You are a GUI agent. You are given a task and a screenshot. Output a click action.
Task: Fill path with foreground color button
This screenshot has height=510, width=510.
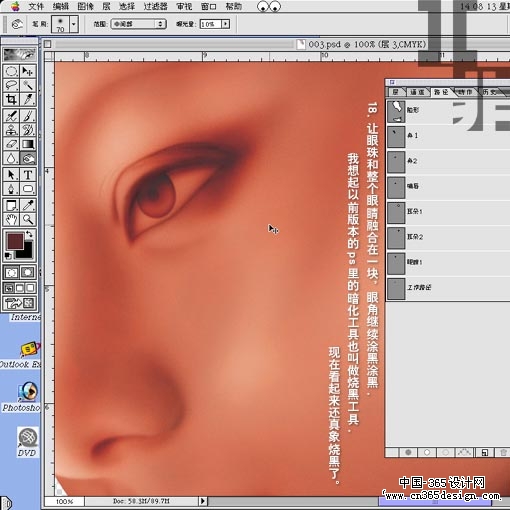408,452
